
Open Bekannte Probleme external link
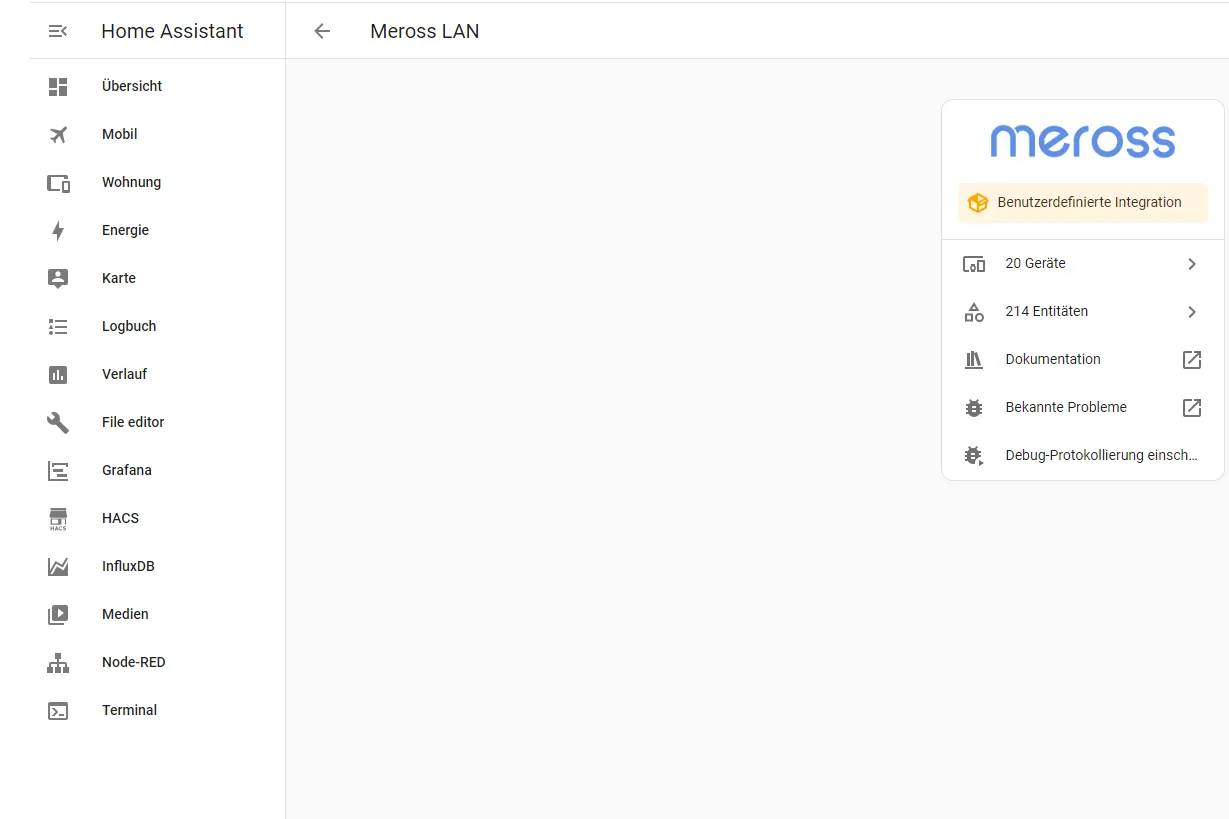point(1191,408)
